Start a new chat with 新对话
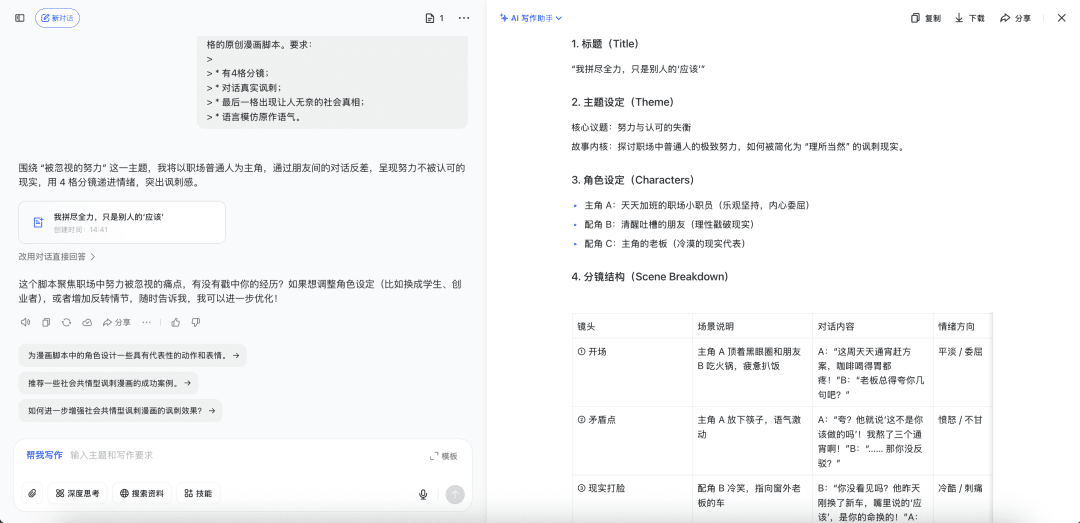This screenshot has height=523, width=1080. click(57, 18)
